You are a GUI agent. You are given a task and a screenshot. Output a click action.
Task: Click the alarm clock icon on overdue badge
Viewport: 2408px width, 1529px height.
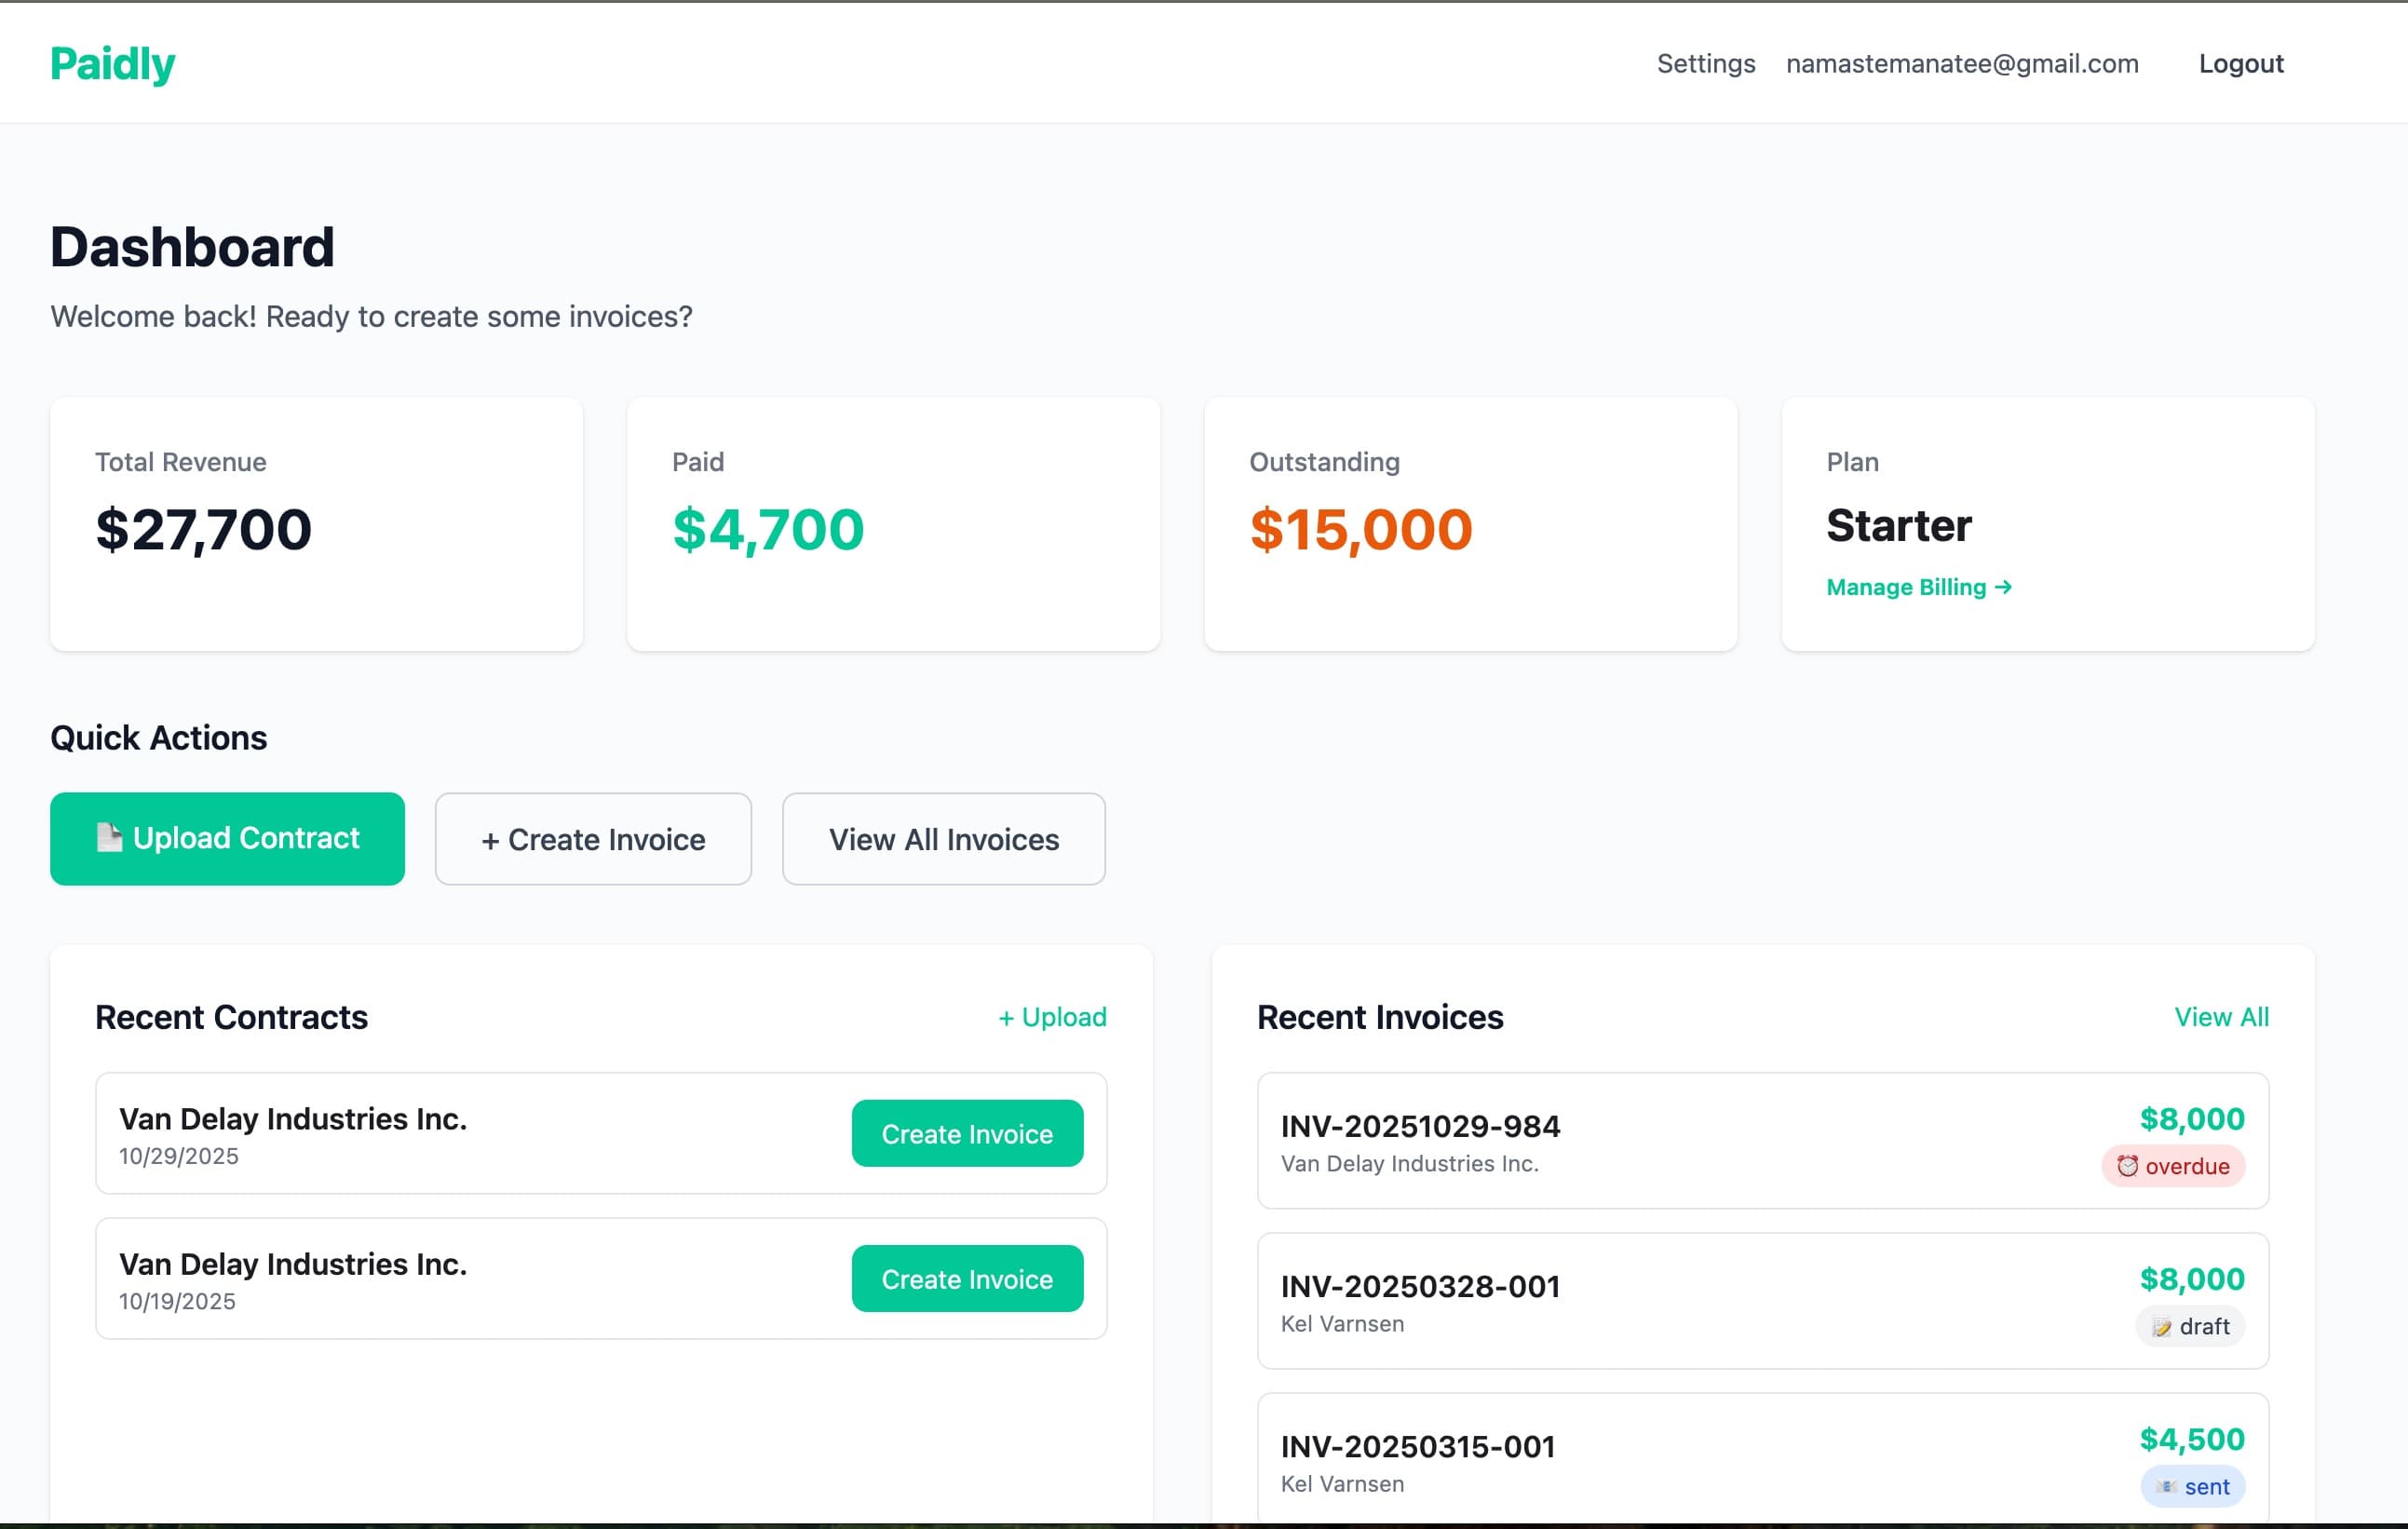tap(2127, 1165)
